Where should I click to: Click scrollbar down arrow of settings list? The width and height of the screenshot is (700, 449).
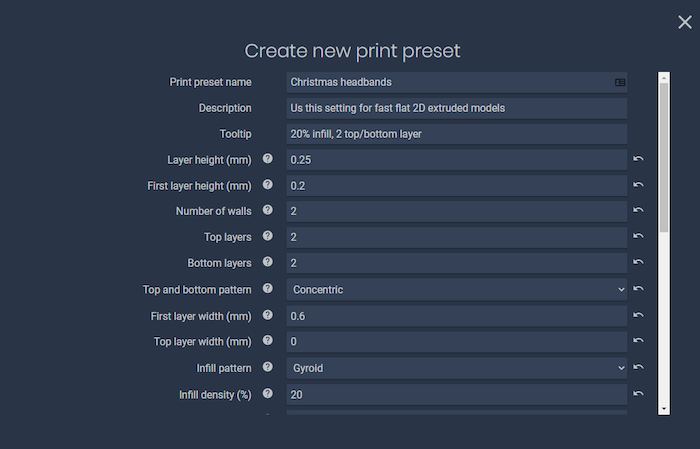pyautogui.click(x=664, y=409)
